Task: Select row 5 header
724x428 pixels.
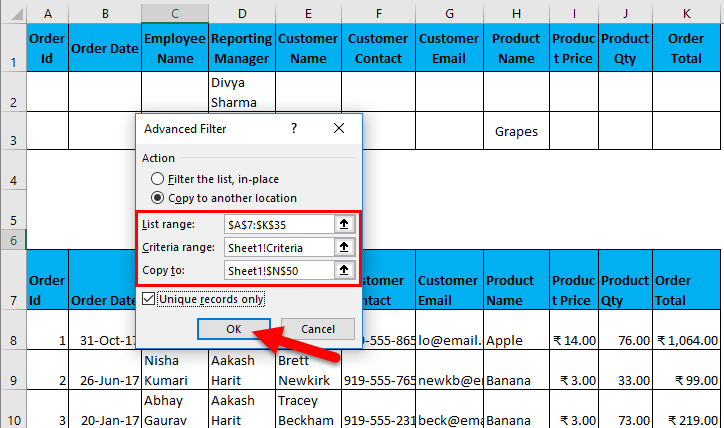Action: (x=13, y=209)
